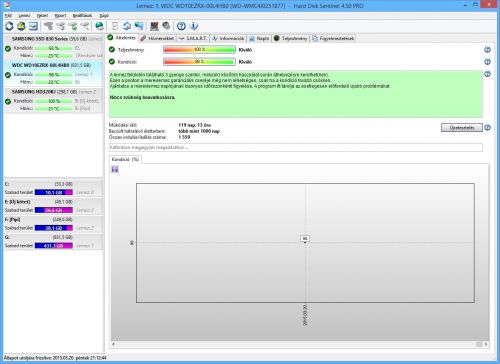Screen dimensions: 500x364
Task: Switch to the Napló tab
Action: 259,38
